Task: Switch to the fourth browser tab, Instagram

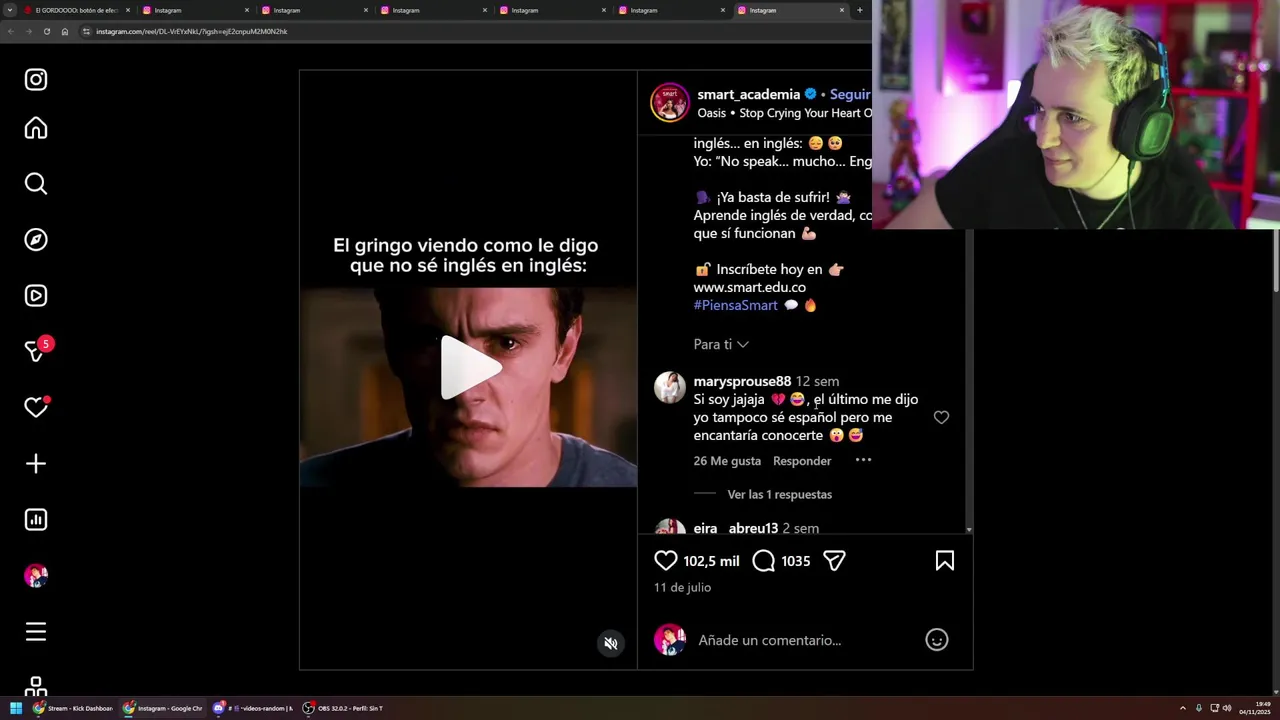Action: pos(433,10)
